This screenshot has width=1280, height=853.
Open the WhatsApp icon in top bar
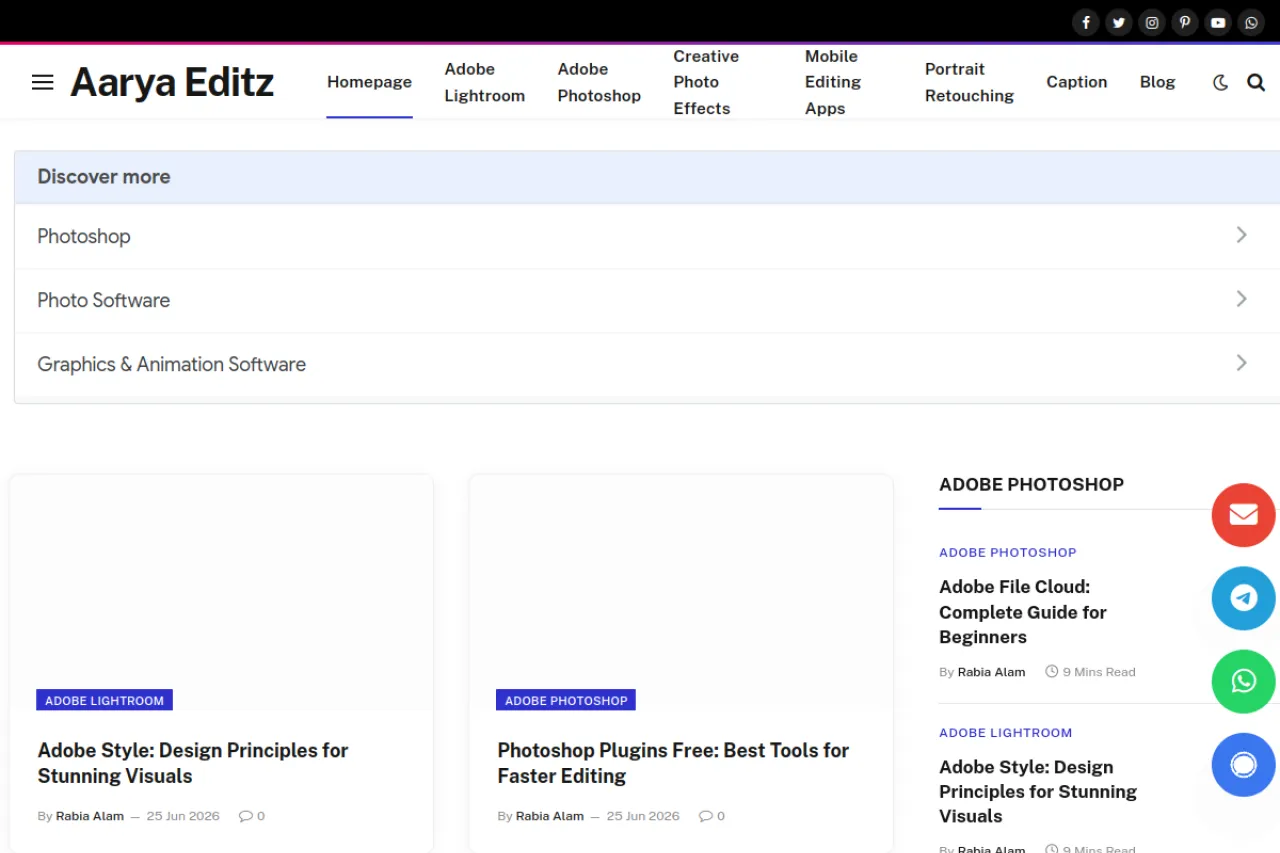click(x=1251, y=23)
